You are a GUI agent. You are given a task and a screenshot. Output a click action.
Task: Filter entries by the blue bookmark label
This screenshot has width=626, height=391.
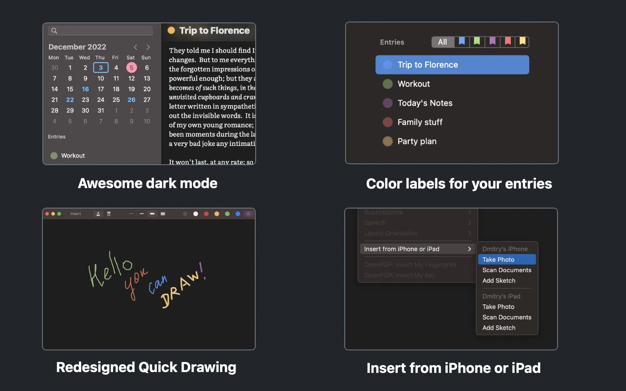[x=462, y=42]
